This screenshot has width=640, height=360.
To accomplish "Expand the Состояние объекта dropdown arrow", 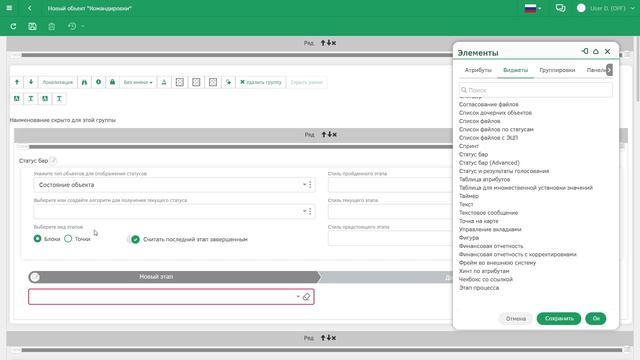I will [x=304, y=184].
